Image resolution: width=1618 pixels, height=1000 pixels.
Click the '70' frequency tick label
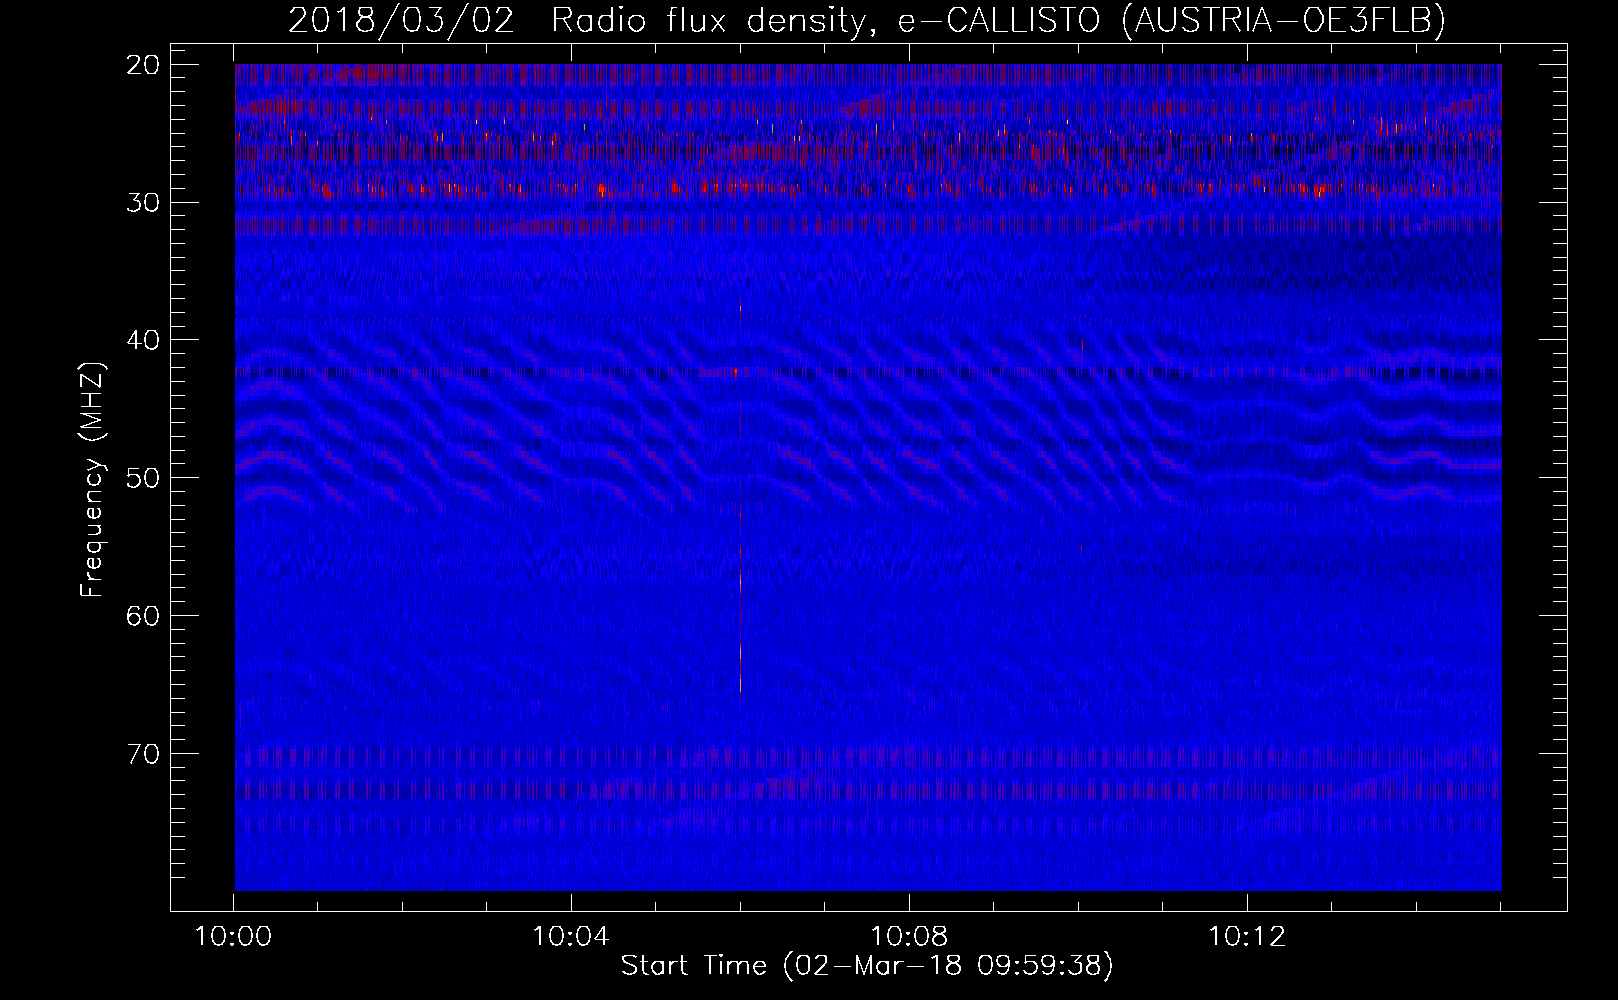[x=144, y=754]
